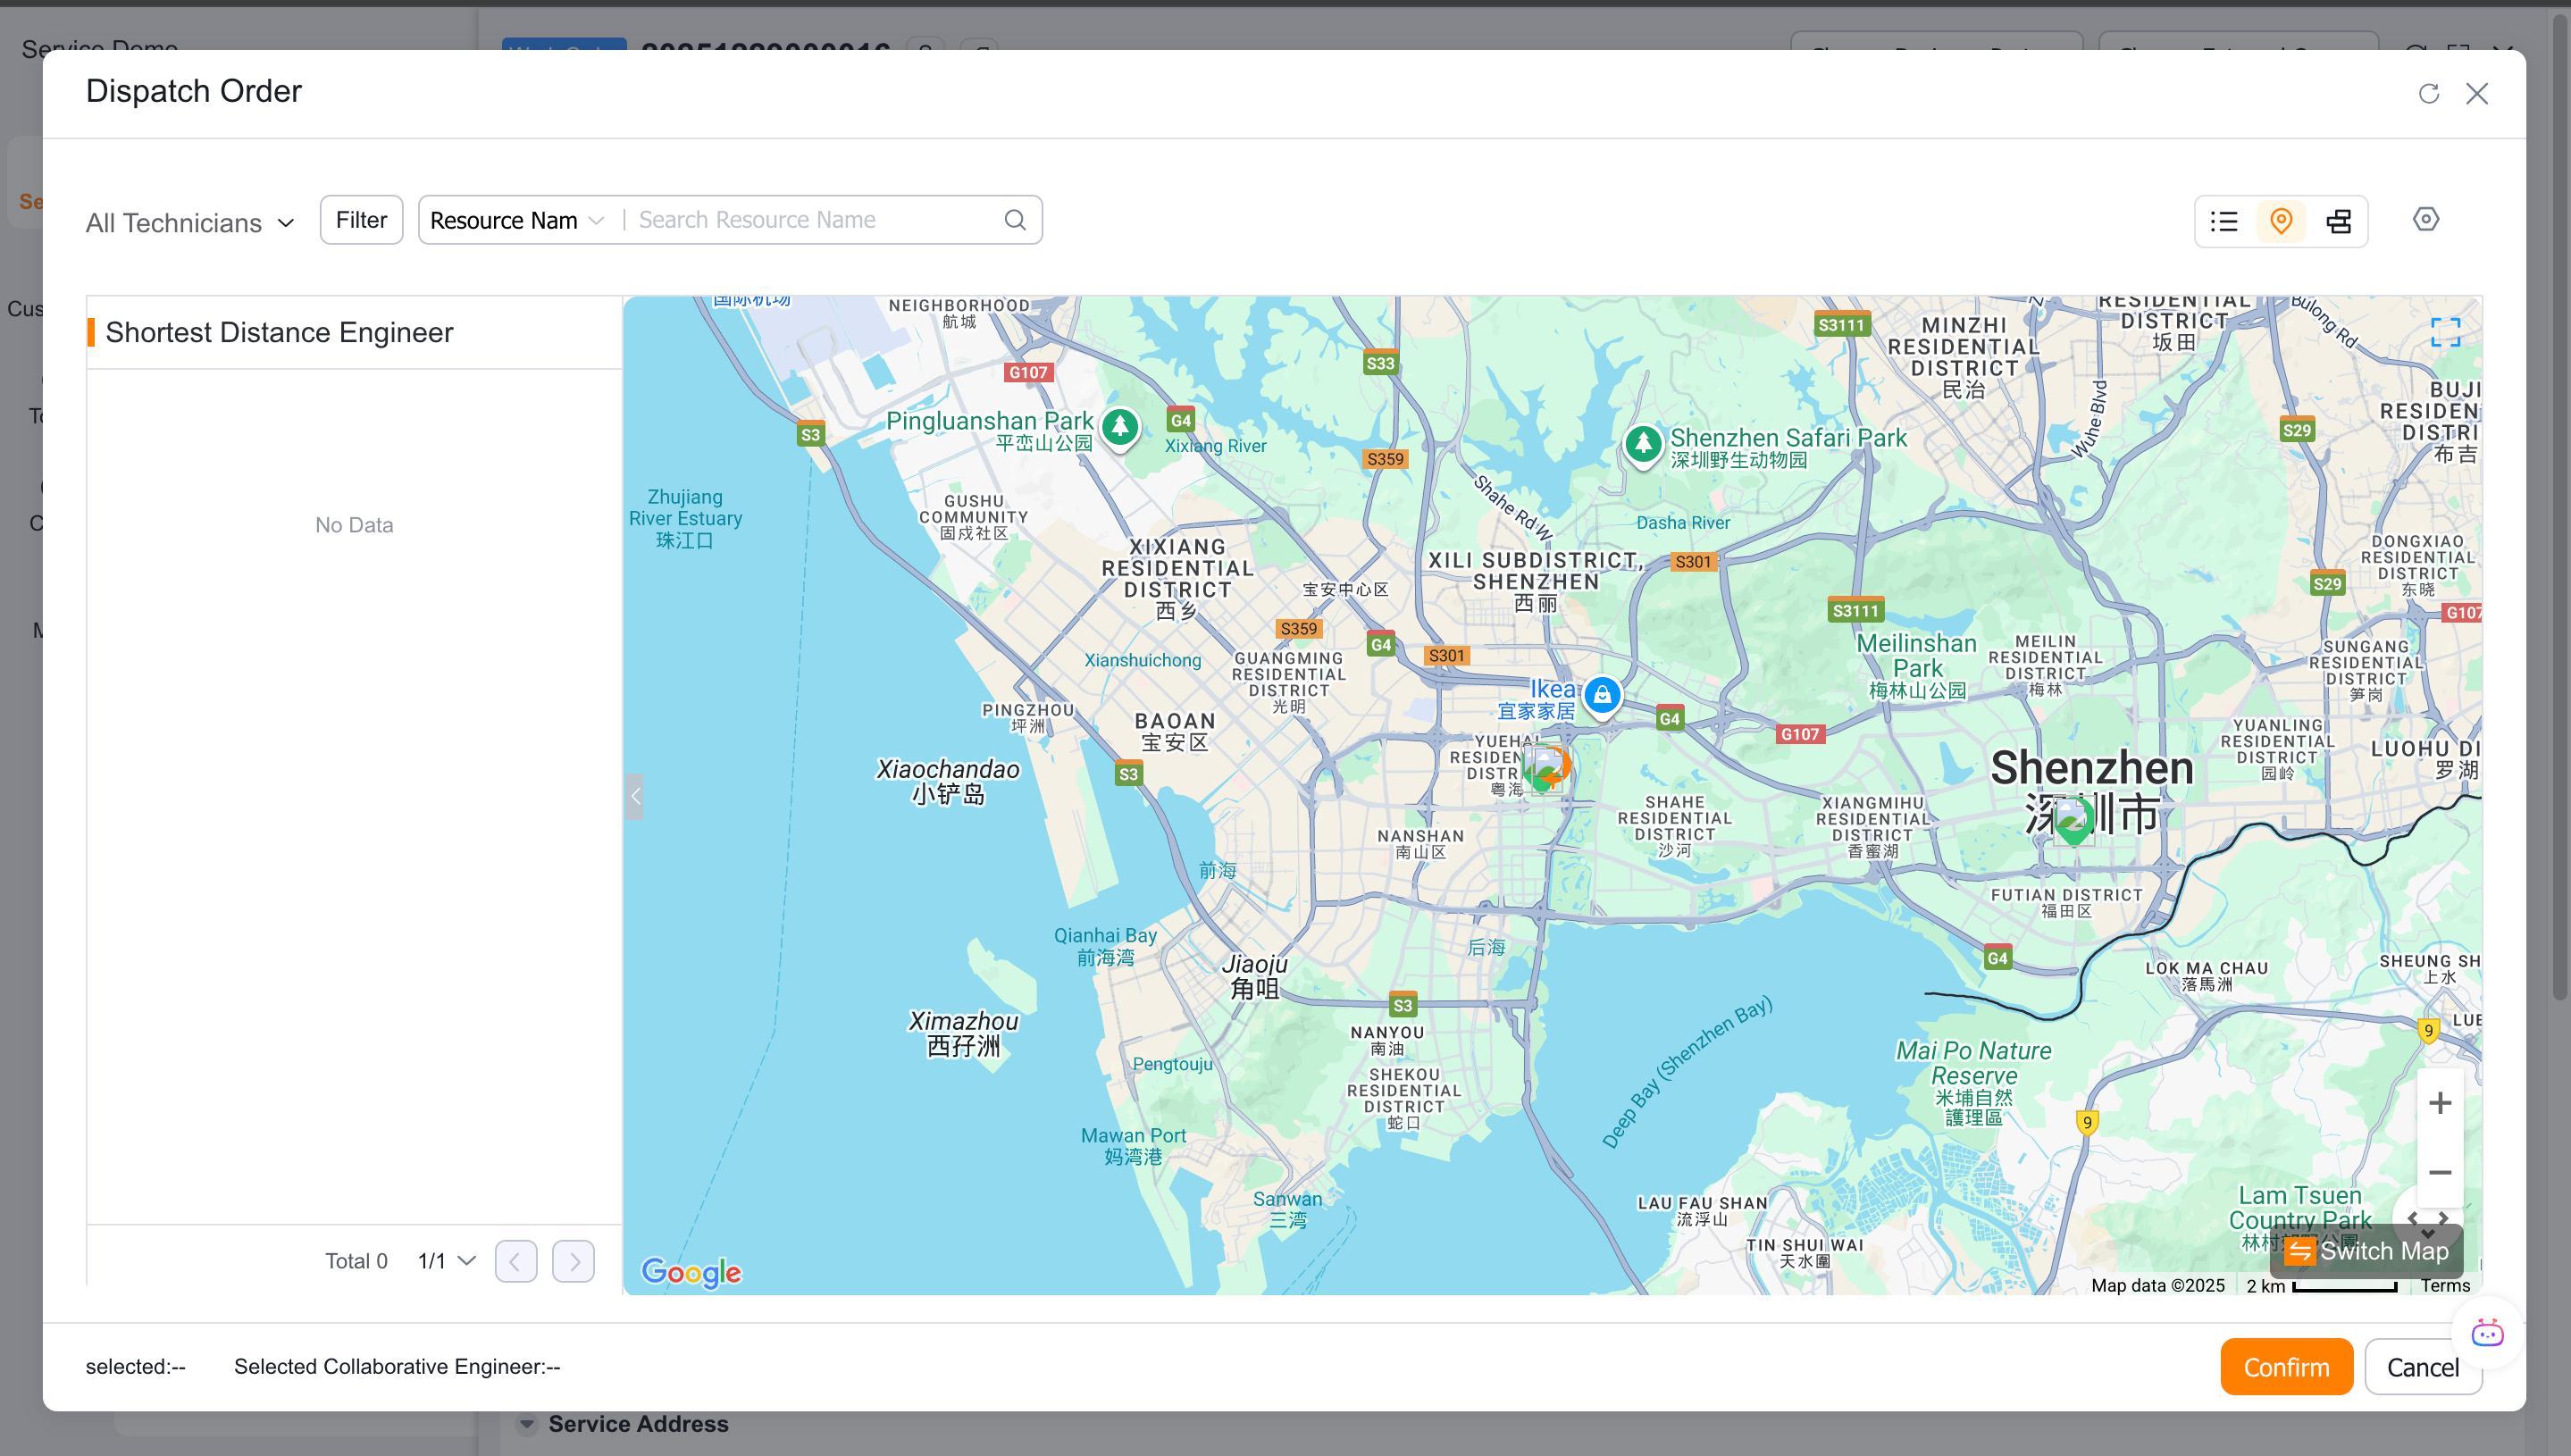The height and width of the screenshot is (1456, 2571).
Task: Zoom out on the map
Action: pos(2440,1172)
